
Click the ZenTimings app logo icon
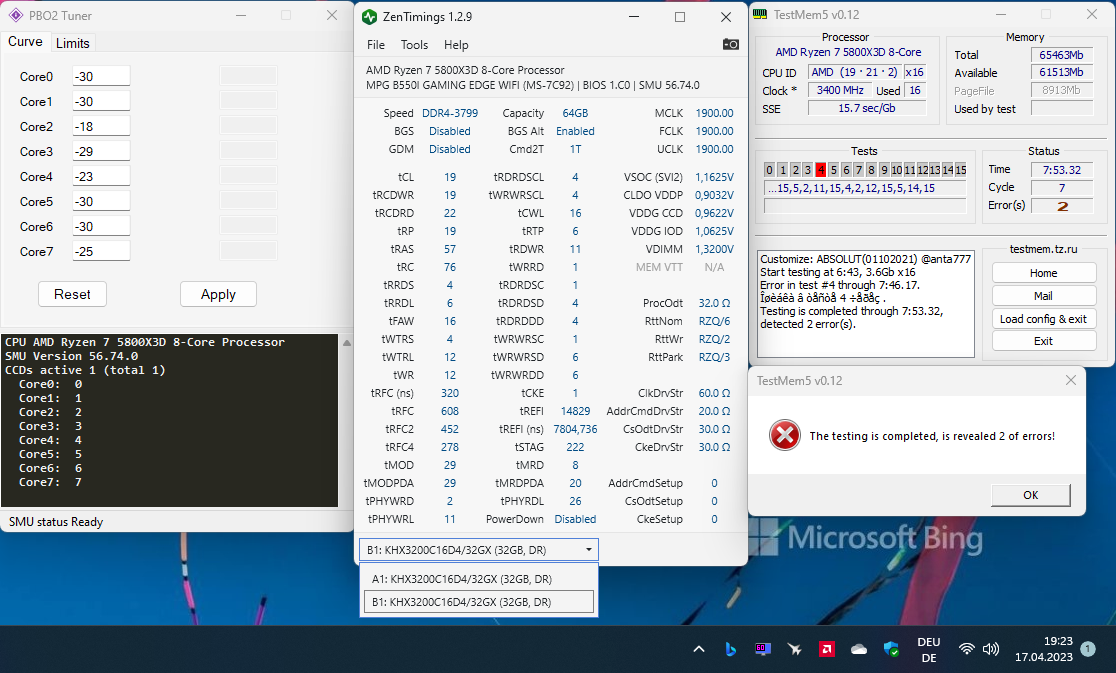[x=369, y=16]
